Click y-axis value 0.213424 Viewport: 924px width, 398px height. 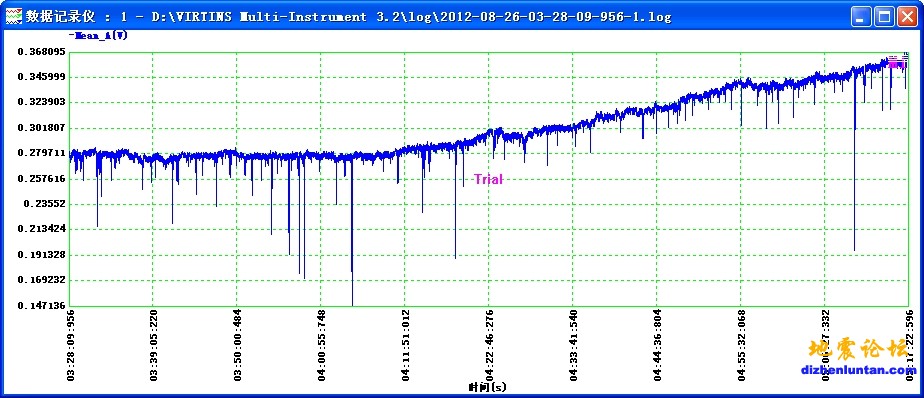pyautogui.click(x=41, y=229)
